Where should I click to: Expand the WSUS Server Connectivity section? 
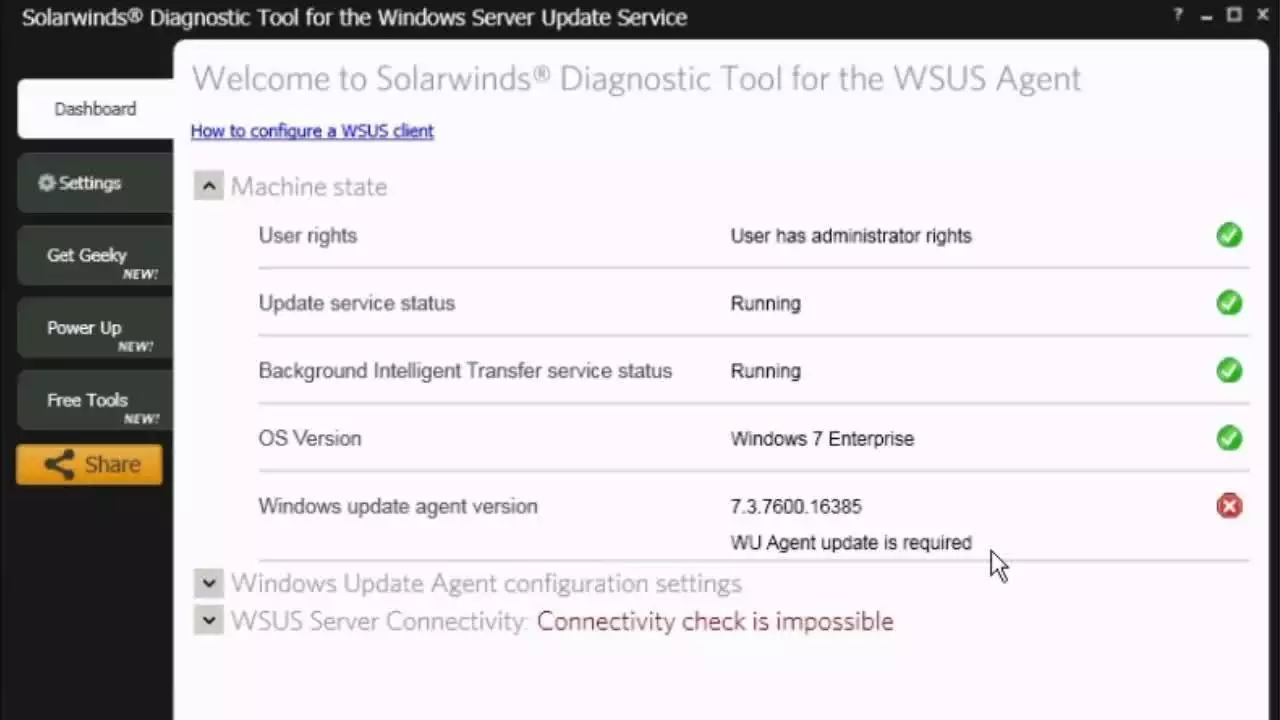(209, 621)
